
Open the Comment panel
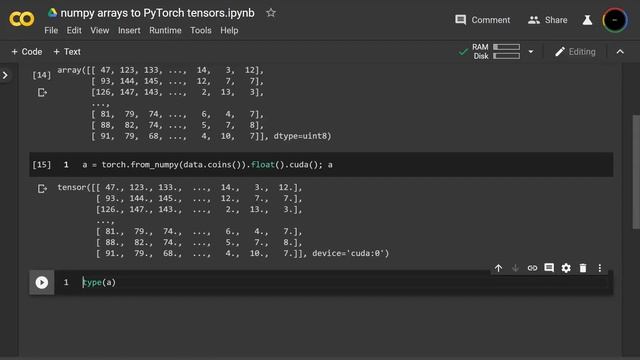click(482, 20)
